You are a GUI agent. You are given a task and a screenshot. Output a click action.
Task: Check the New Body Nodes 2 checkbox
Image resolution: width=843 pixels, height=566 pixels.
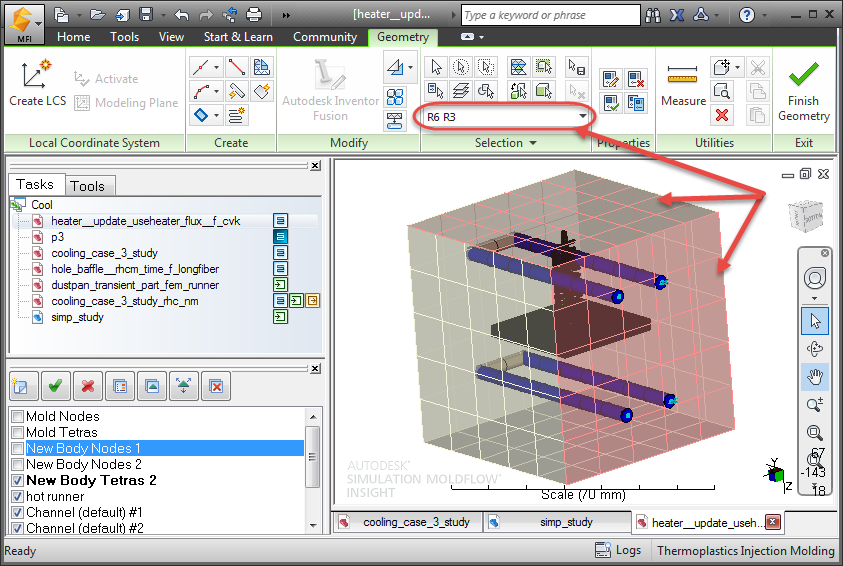pyautogui.click(x=17, y=464)
